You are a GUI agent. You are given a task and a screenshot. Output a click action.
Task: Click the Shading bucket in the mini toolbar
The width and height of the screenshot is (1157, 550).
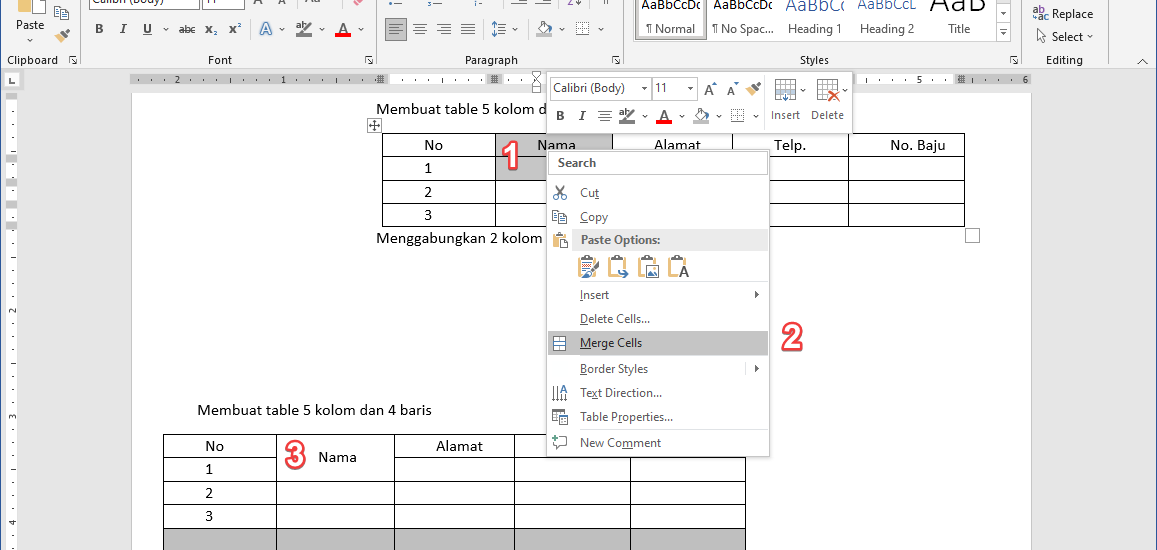point(701,116)
